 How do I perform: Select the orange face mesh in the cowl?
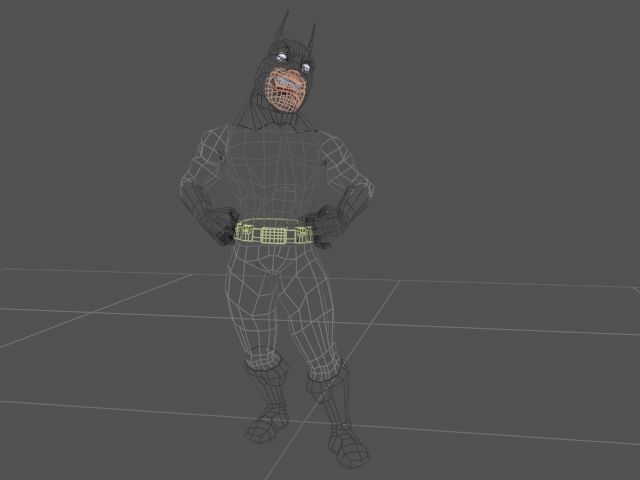(284, 91)
